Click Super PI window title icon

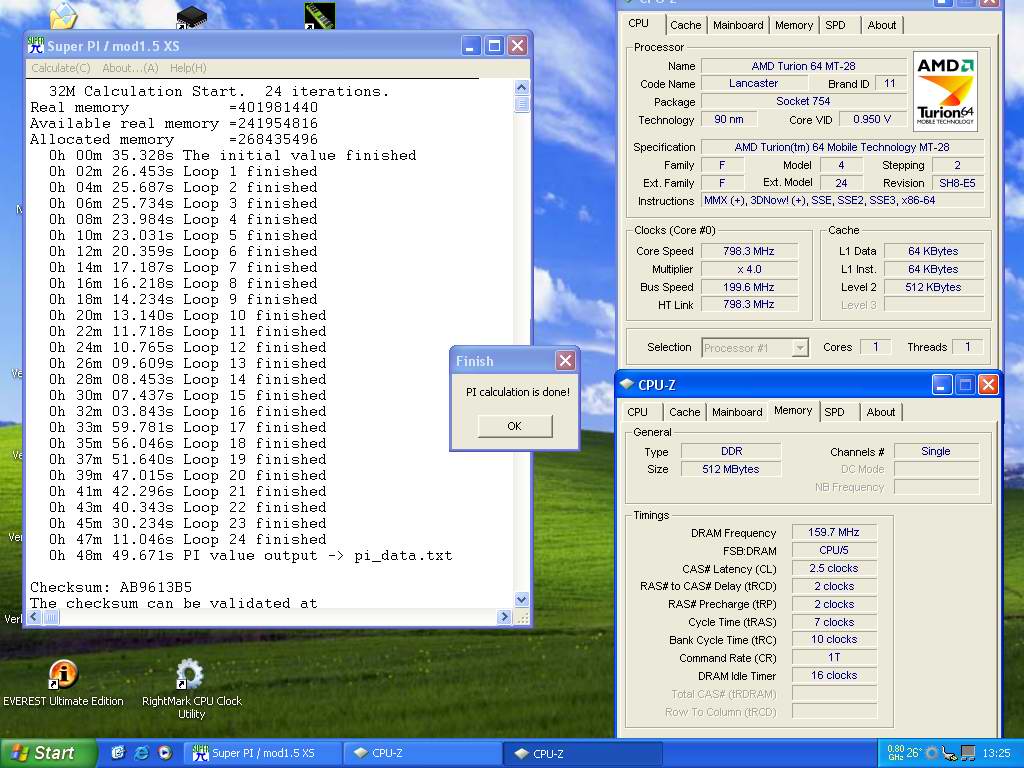pyautogui.click(x=35, y=46)
